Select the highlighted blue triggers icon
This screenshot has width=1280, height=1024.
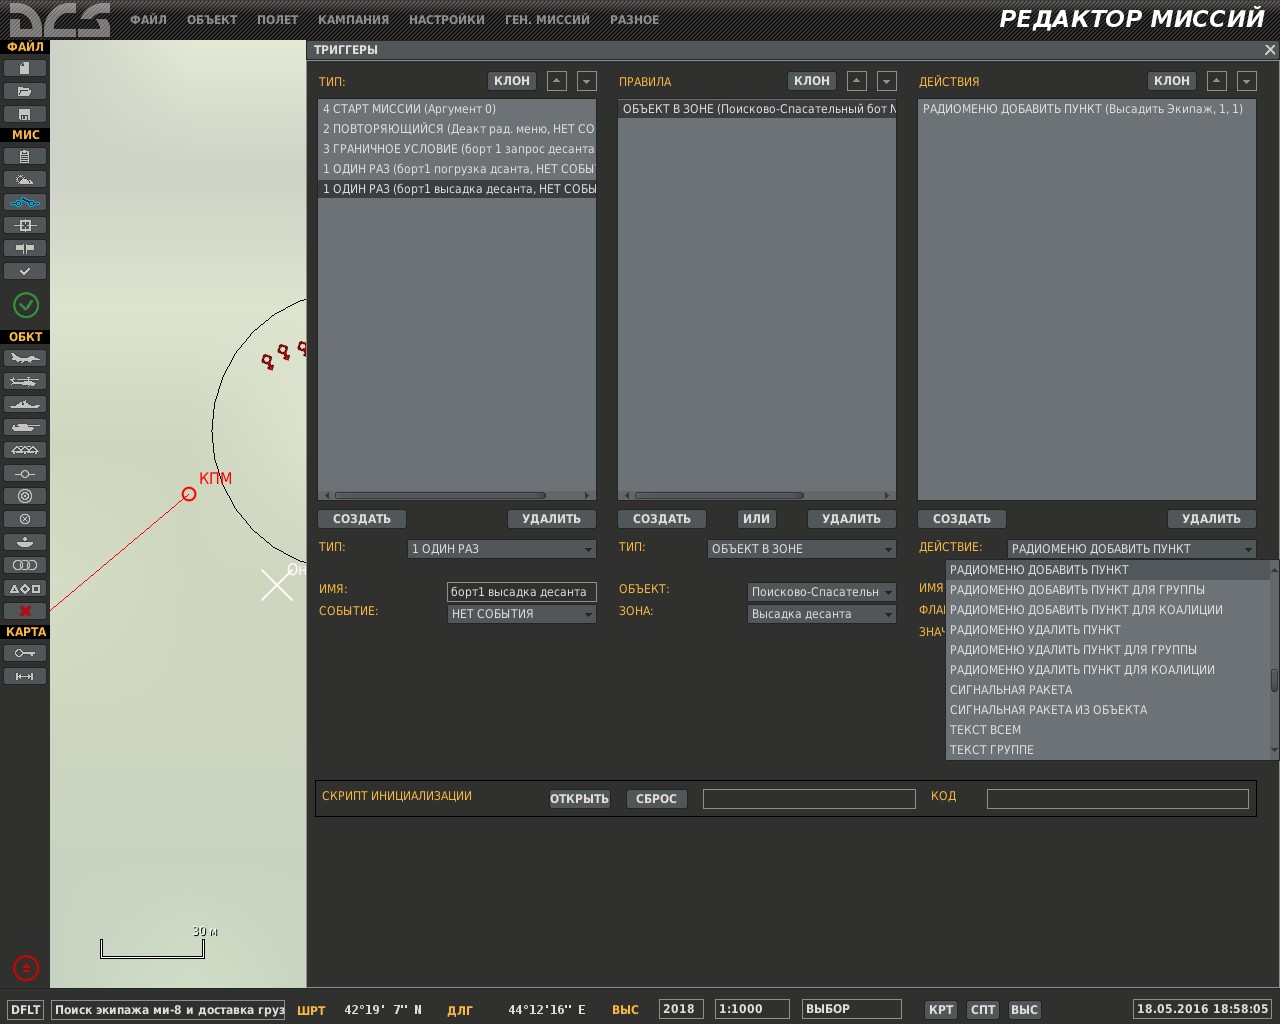[x=25, y=202]
